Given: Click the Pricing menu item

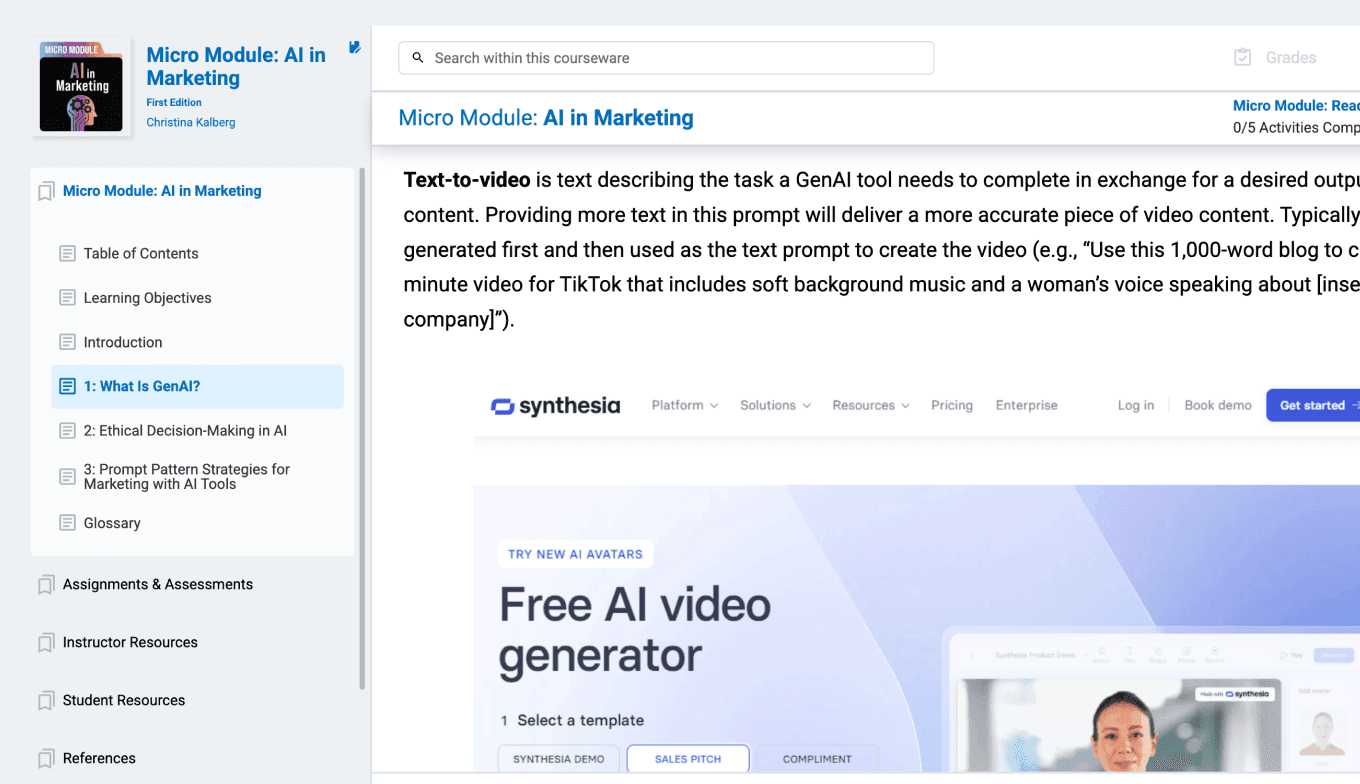Looking at the screenshot, I should coord(952,405).
